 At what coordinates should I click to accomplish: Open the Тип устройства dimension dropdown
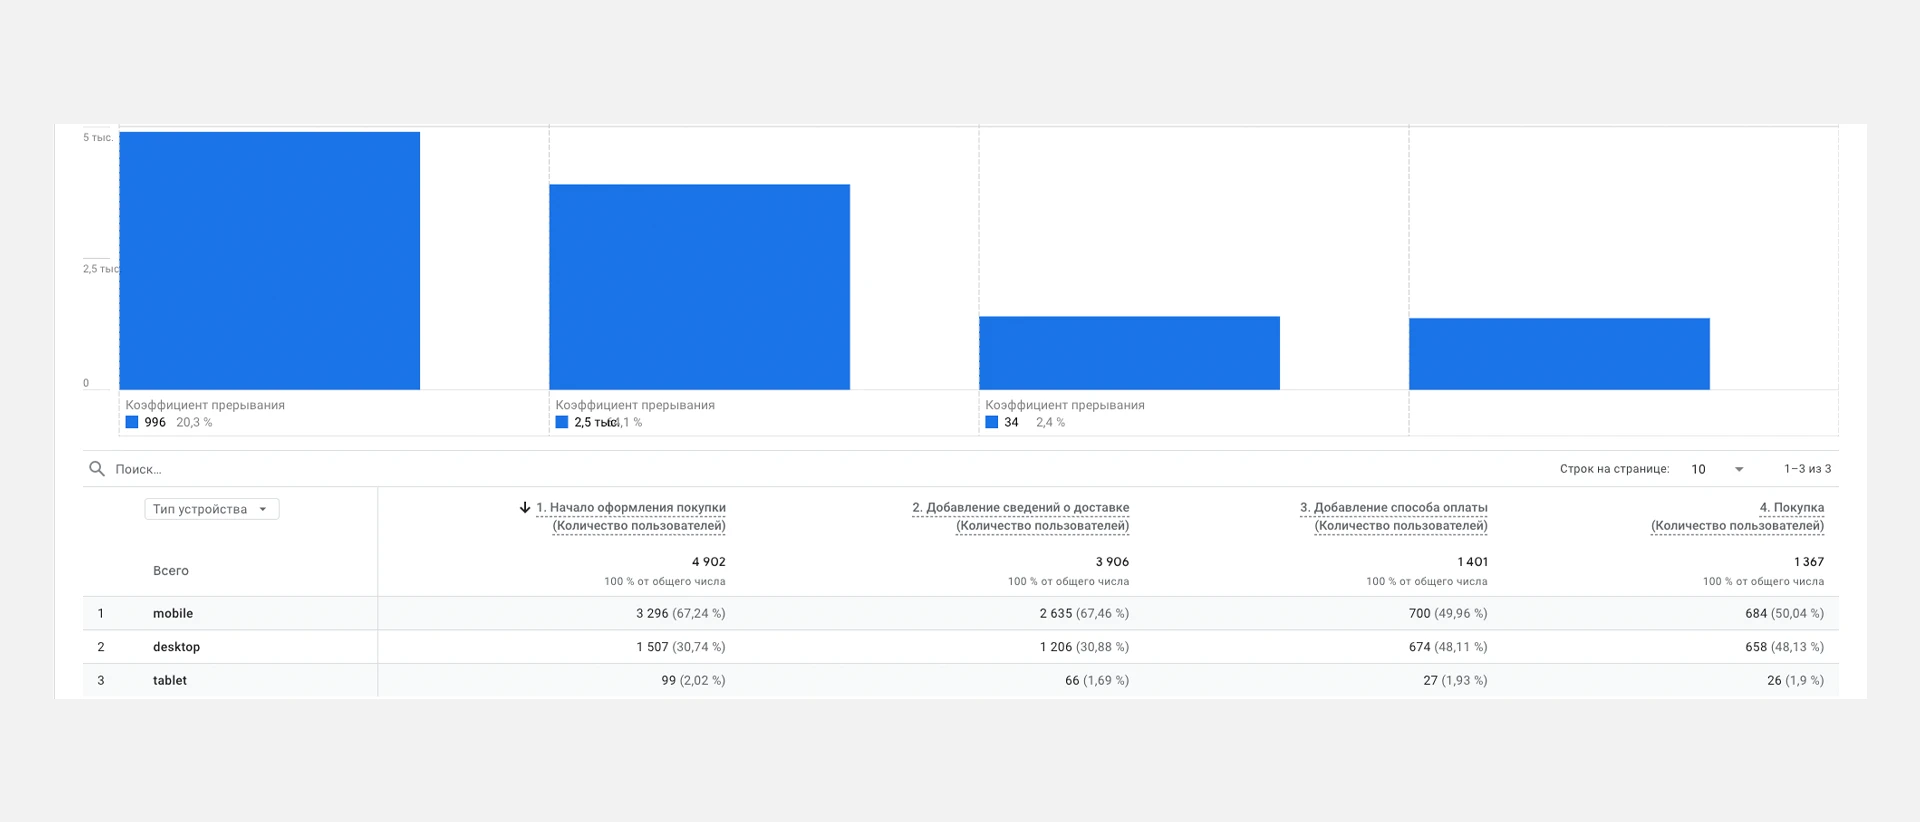[x=211, y=509]
